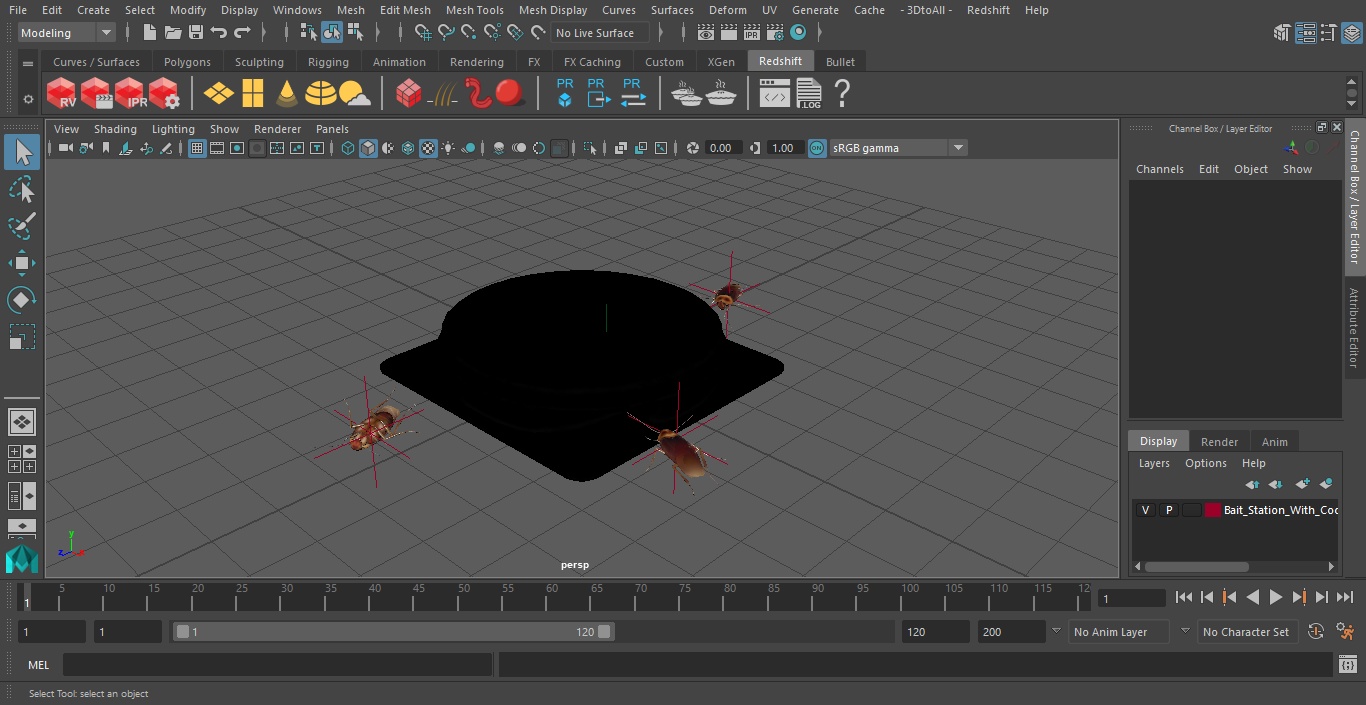Click the go to end of playback range button
1366x705 pixels.
pos(1344,597)
